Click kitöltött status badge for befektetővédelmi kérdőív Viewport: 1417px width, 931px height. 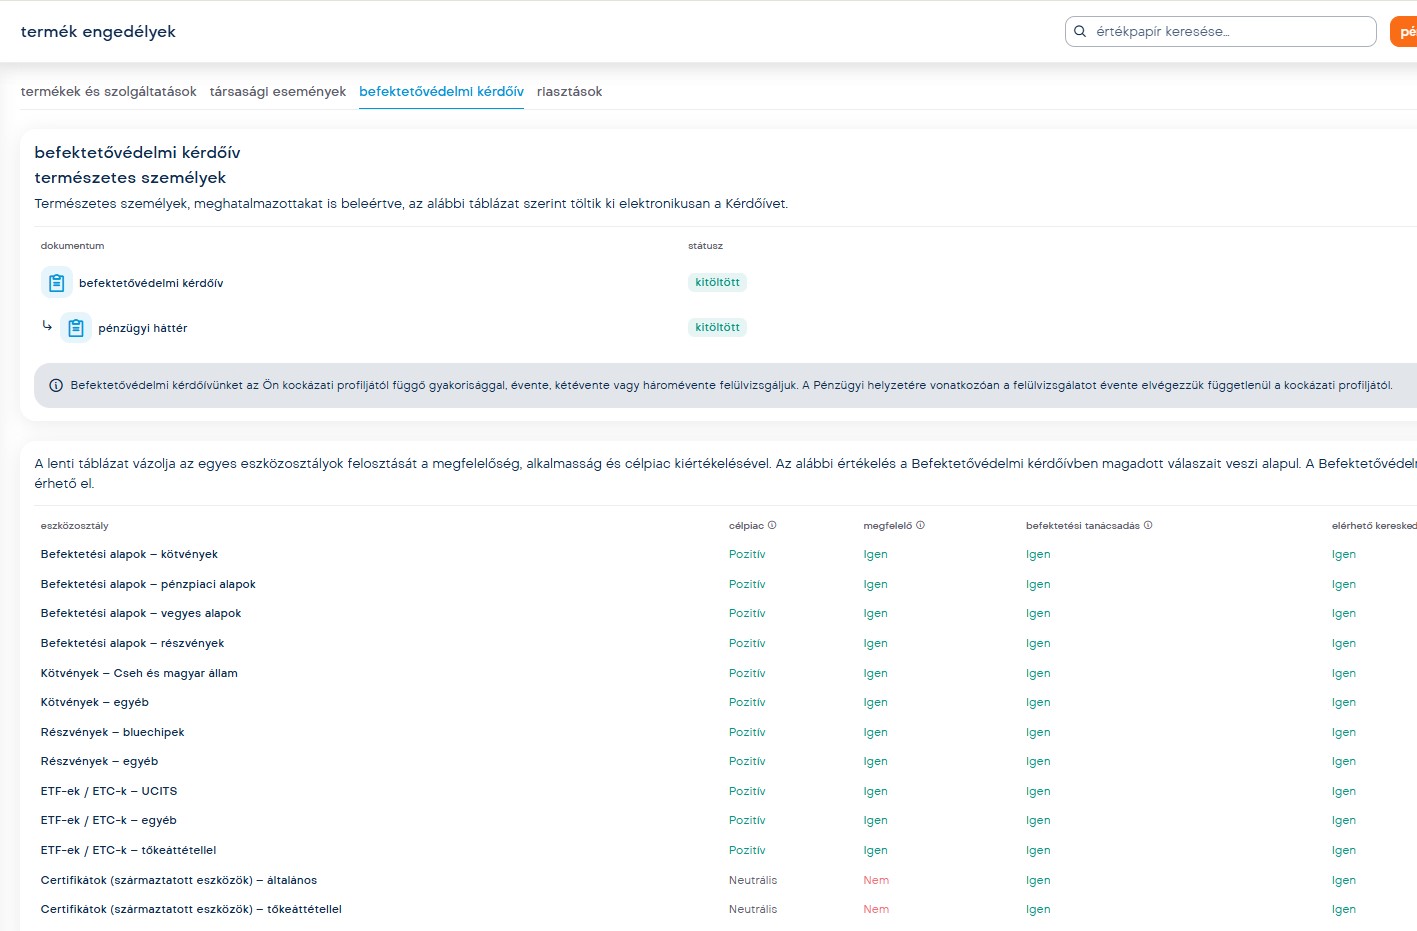pyautogui.click(x=717, y=283)
